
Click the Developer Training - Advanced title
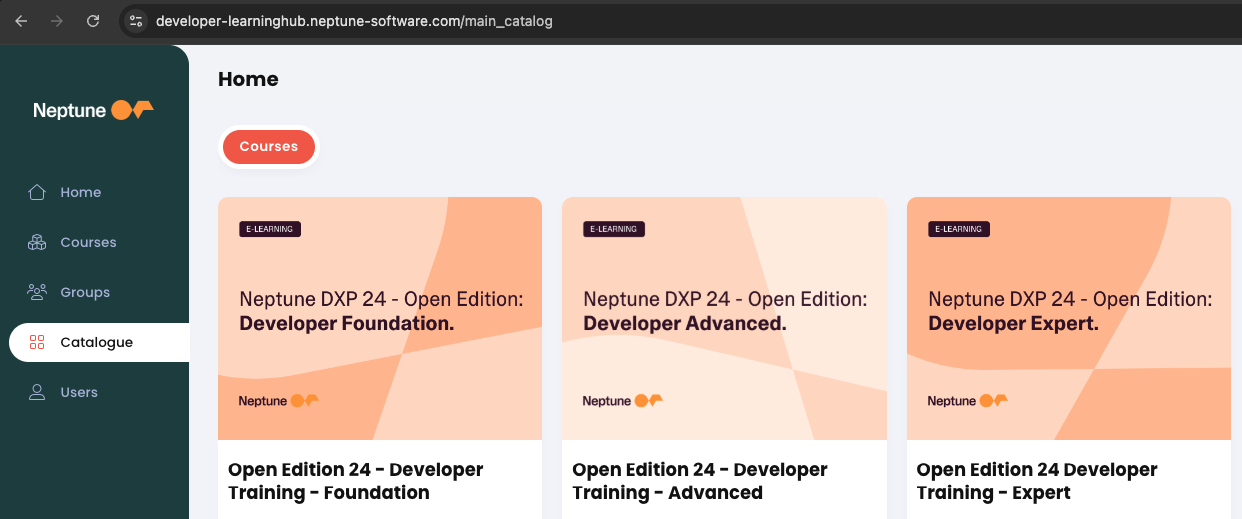(x=699, y=481)
